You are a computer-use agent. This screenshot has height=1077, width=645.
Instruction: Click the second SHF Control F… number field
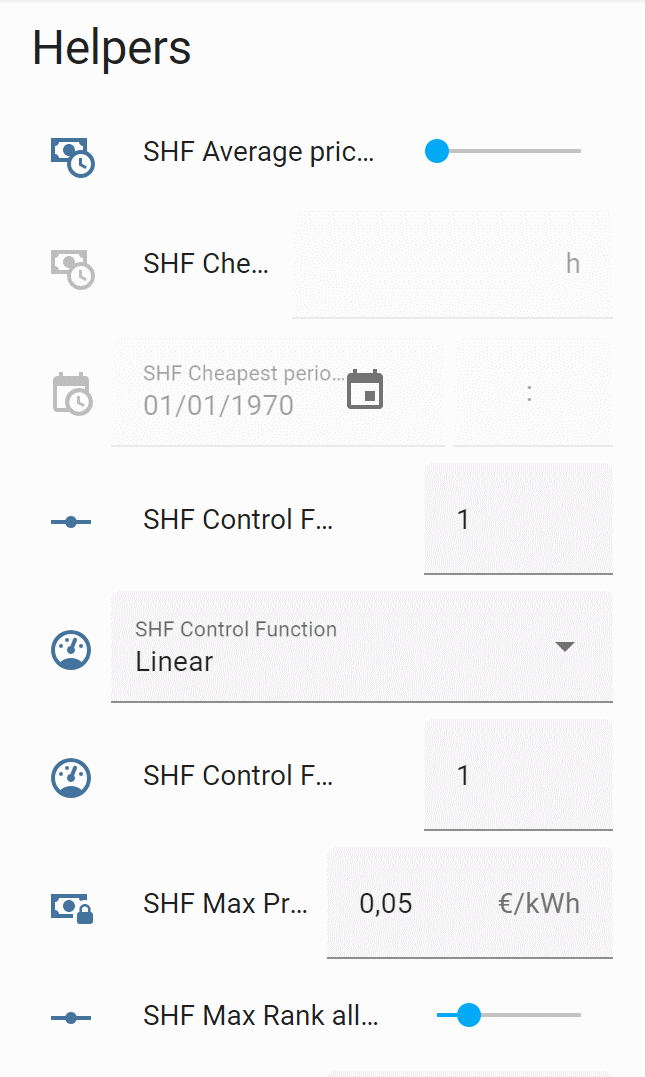(517, 776)
